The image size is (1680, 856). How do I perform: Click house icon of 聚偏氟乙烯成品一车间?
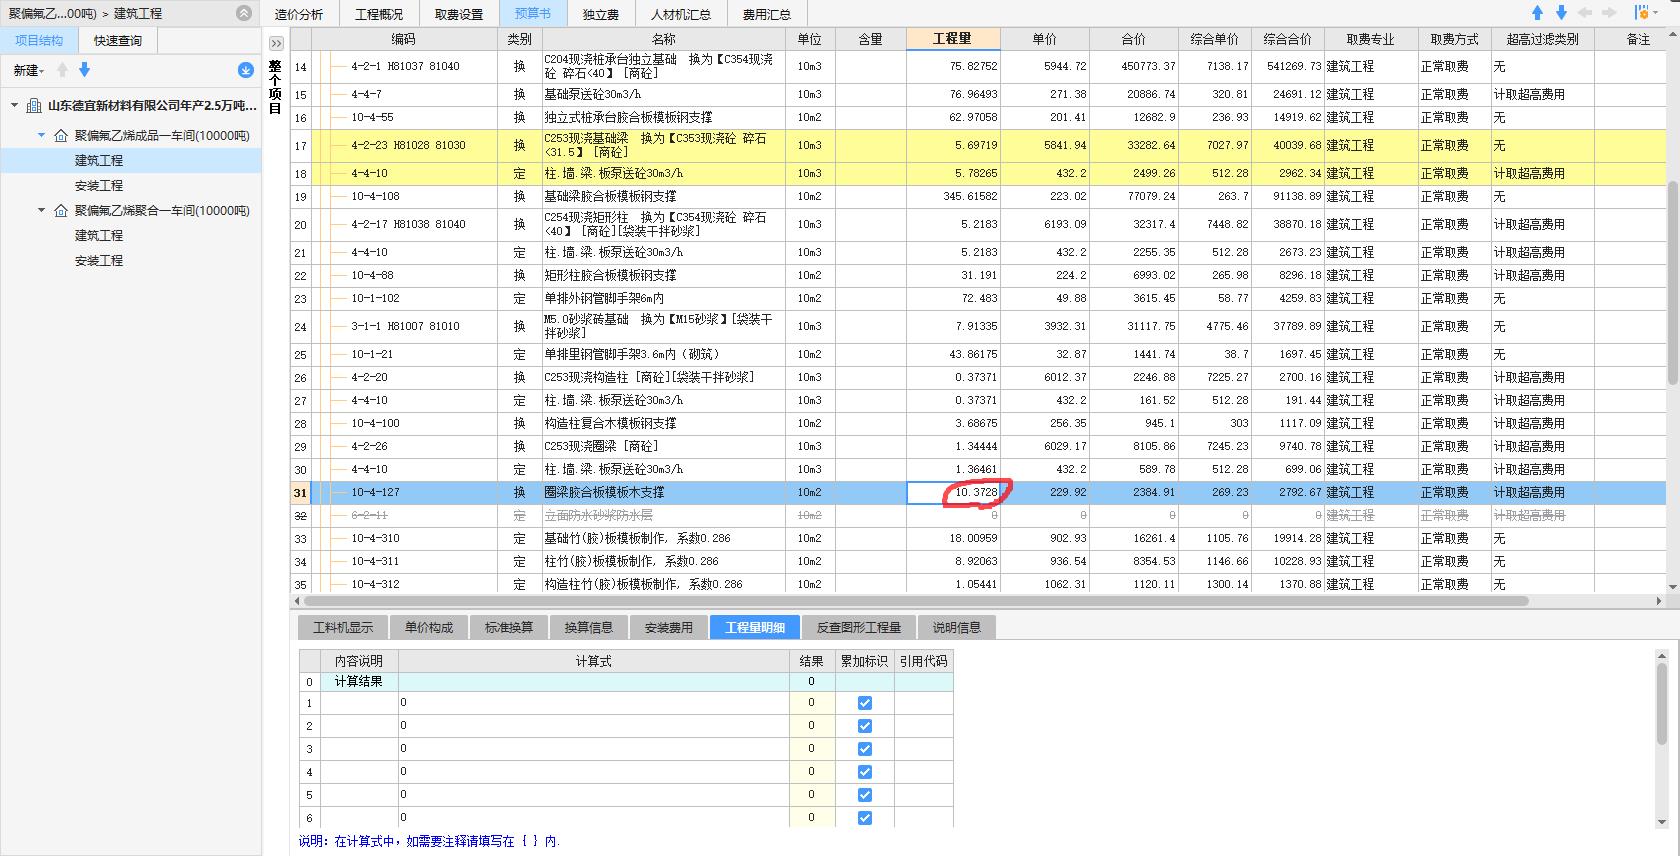click(x=61, y=135)
